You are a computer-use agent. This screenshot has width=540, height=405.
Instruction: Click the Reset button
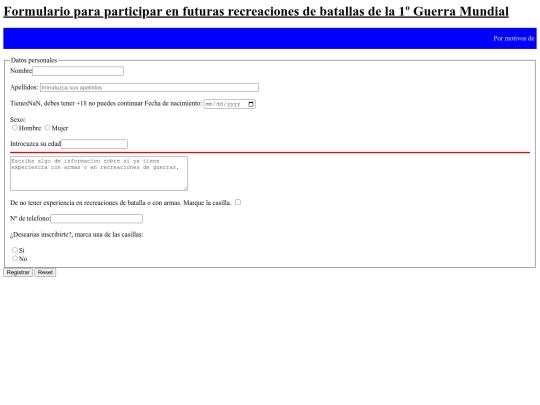(45, 272)
